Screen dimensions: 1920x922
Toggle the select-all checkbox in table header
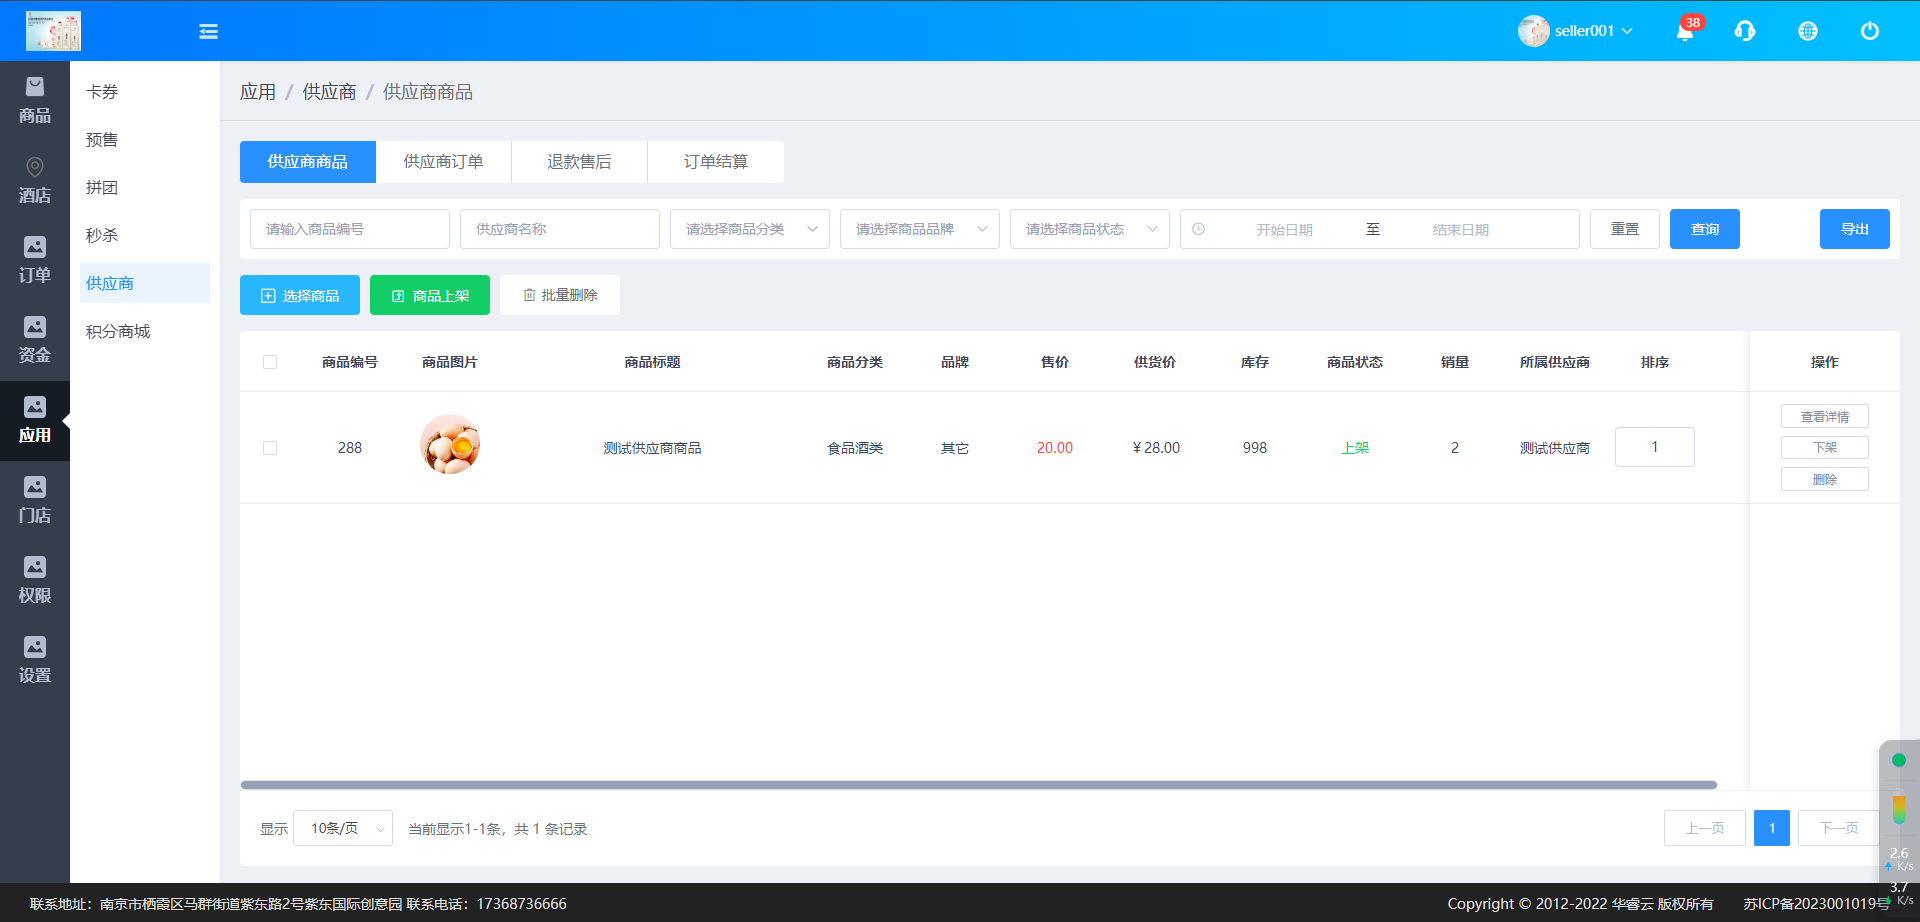[x=270, y=362]
